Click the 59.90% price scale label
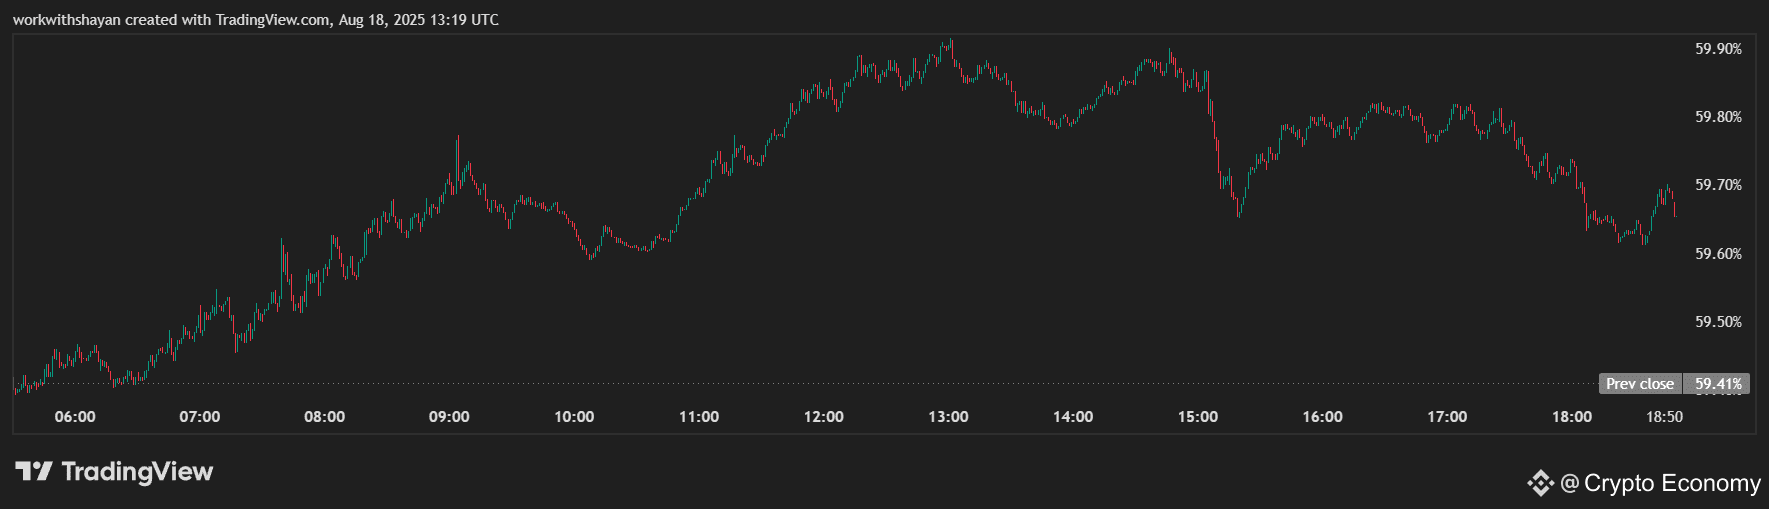 (1718, 49)
